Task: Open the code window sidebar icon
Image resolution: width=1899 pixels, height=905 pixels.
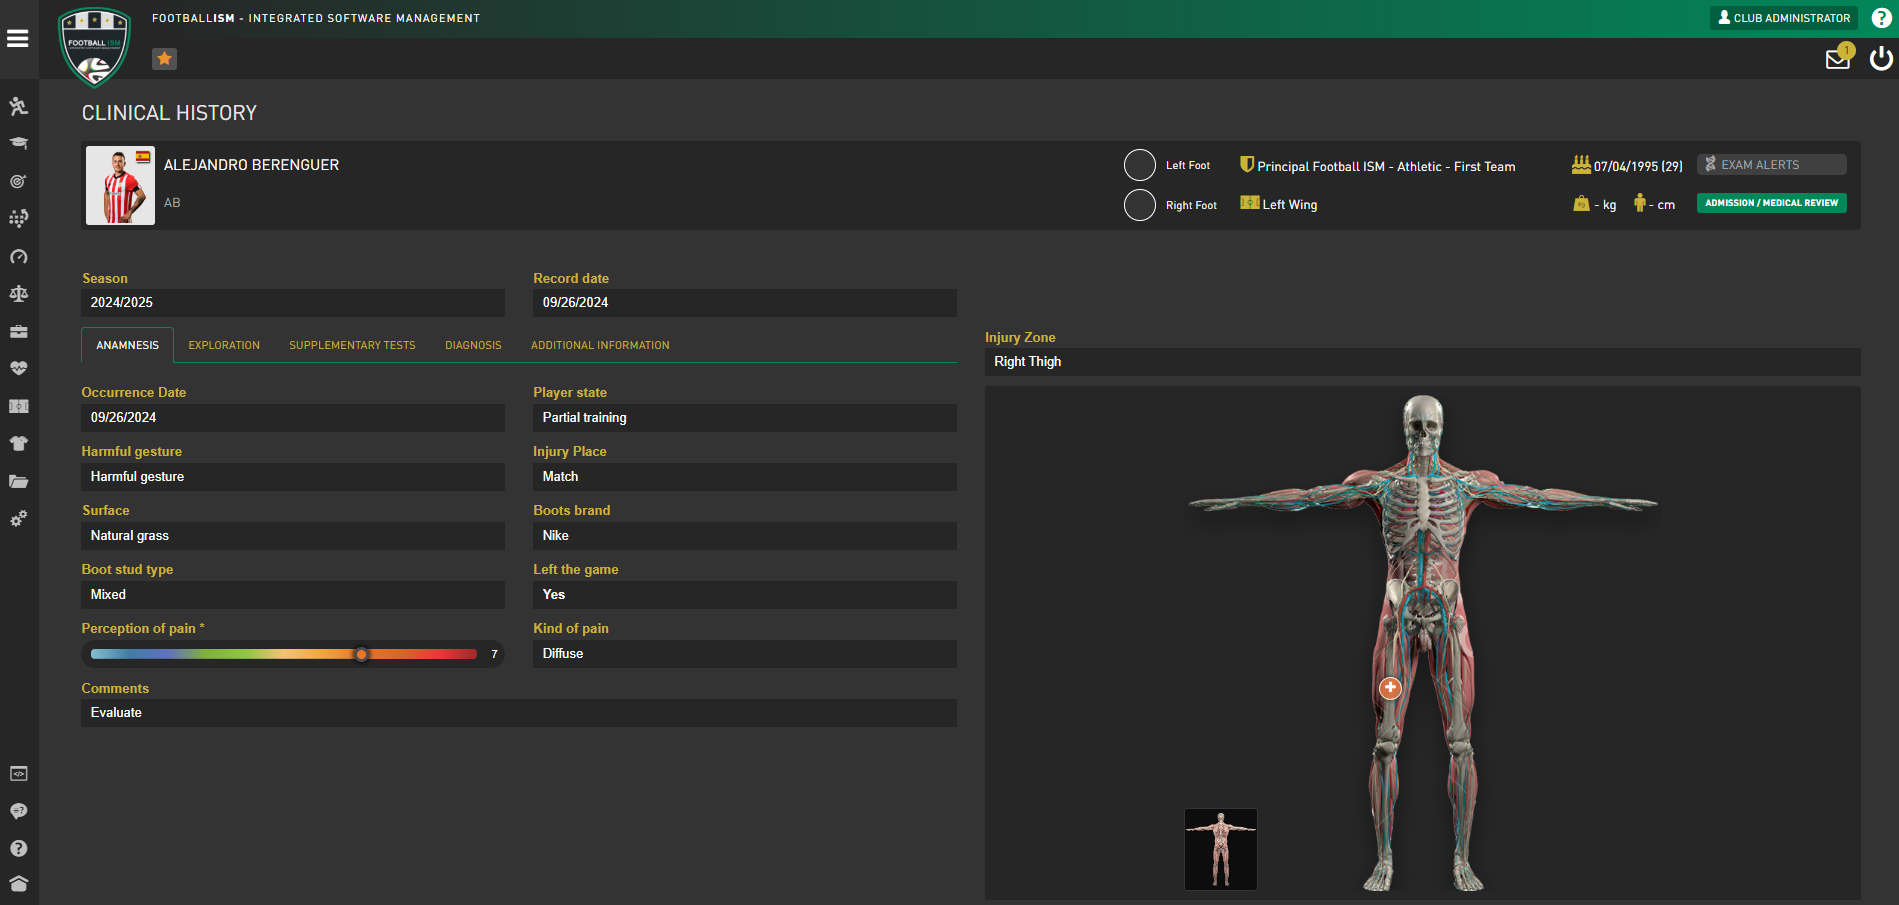Action: pyautogui.click(x=18, y=774)
